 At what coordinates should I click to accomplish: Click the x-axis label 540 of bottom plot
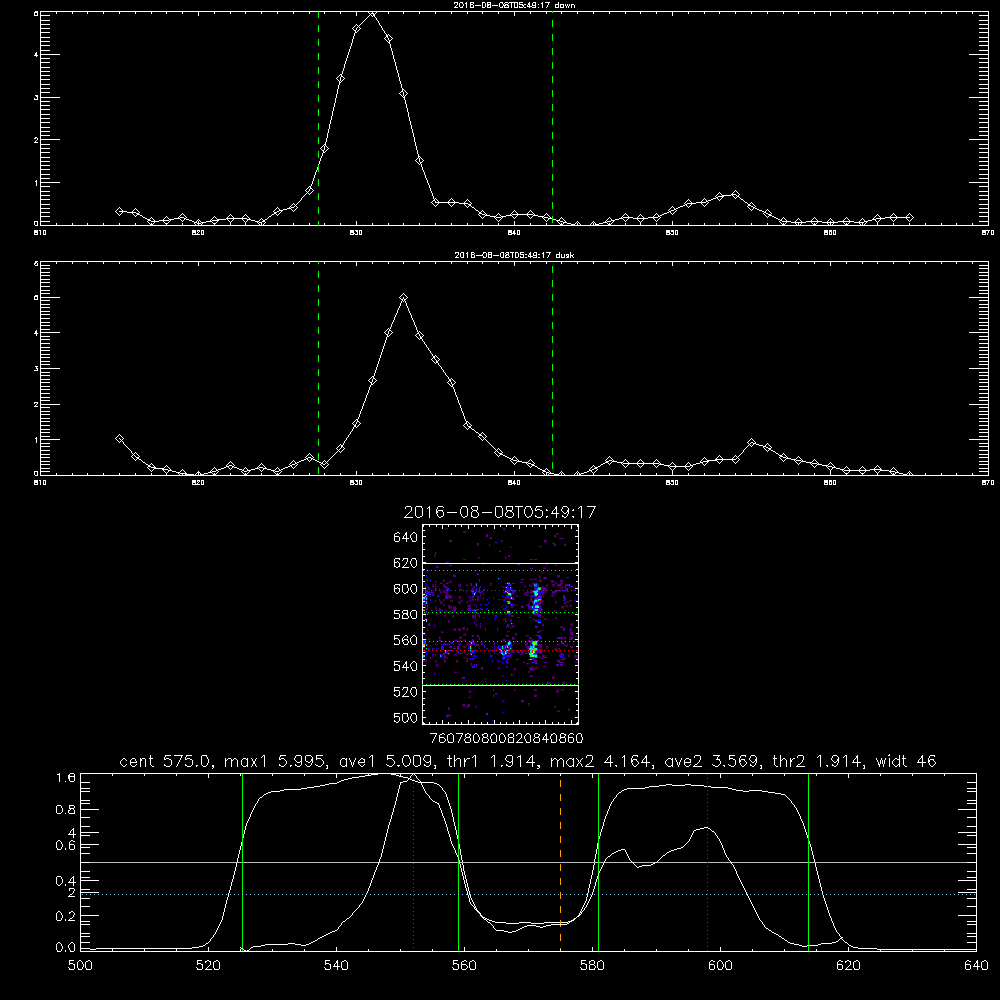[335, 966]
